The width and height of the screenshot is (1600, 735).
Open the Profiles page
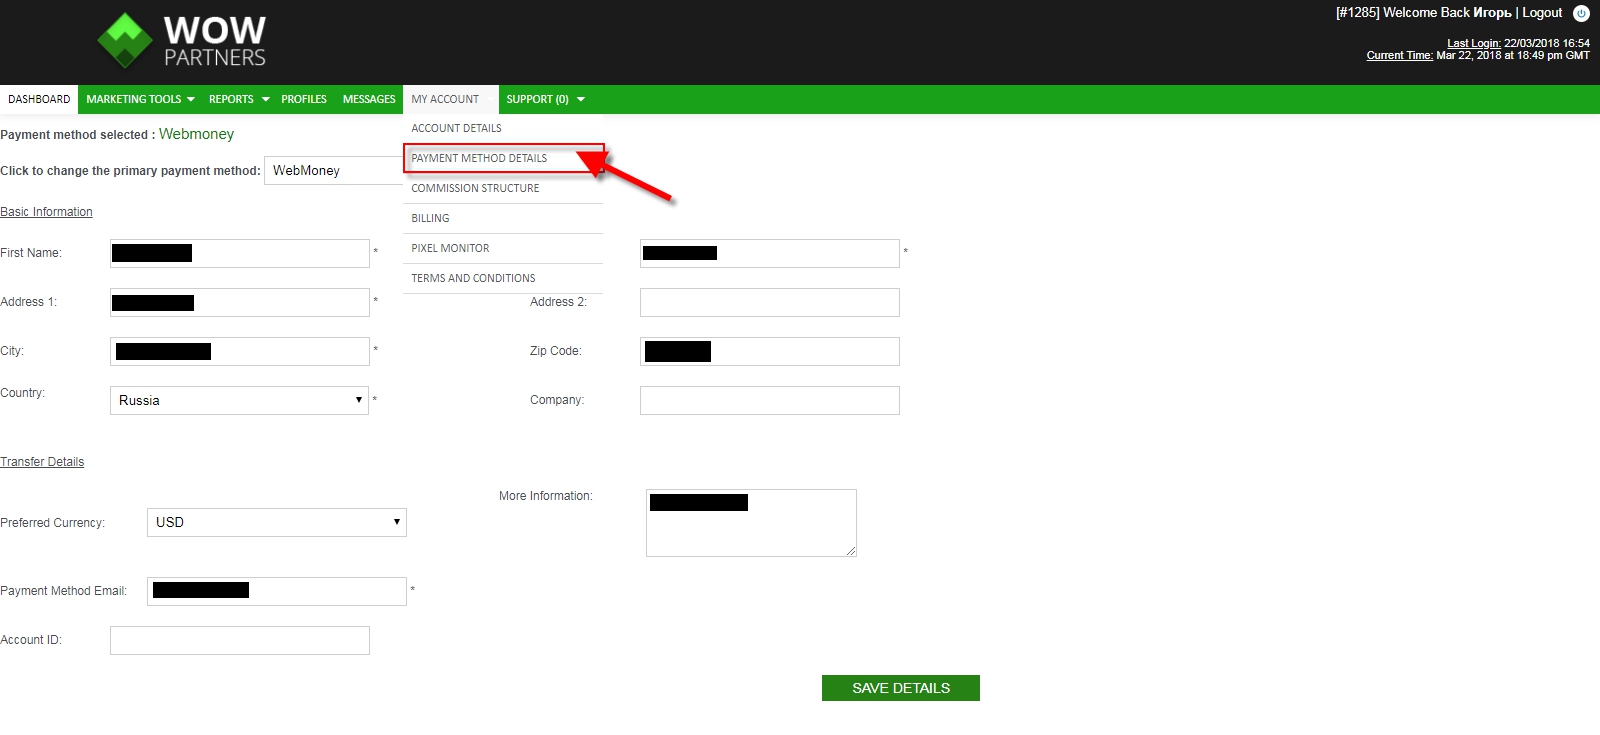click(x=304, y=99)
